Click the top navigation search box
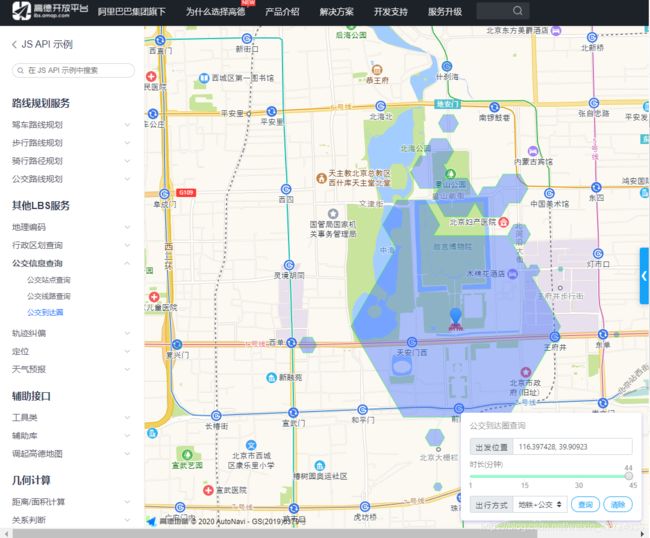The height and width of the screenshot is (538, 650). (x=502, y=10)
